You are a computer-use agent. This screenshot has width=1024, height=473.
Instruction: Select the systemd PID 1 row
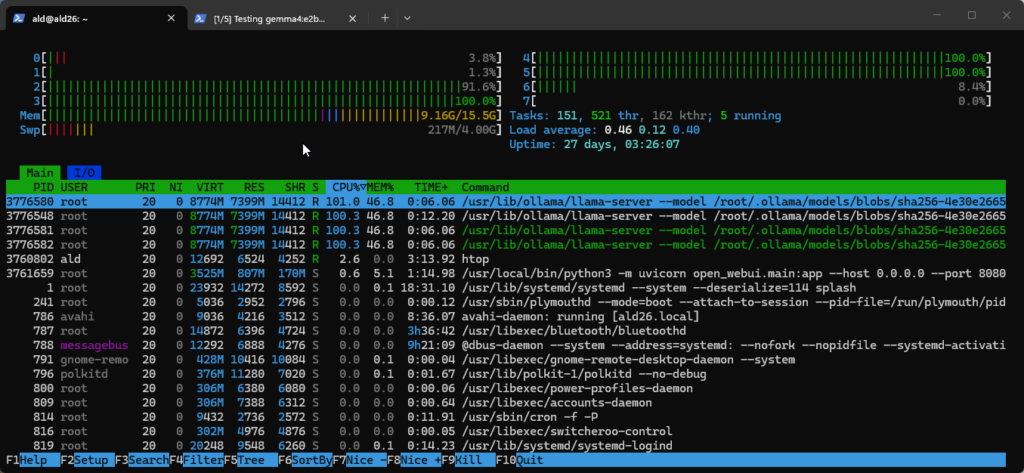(x=506, y=287)
